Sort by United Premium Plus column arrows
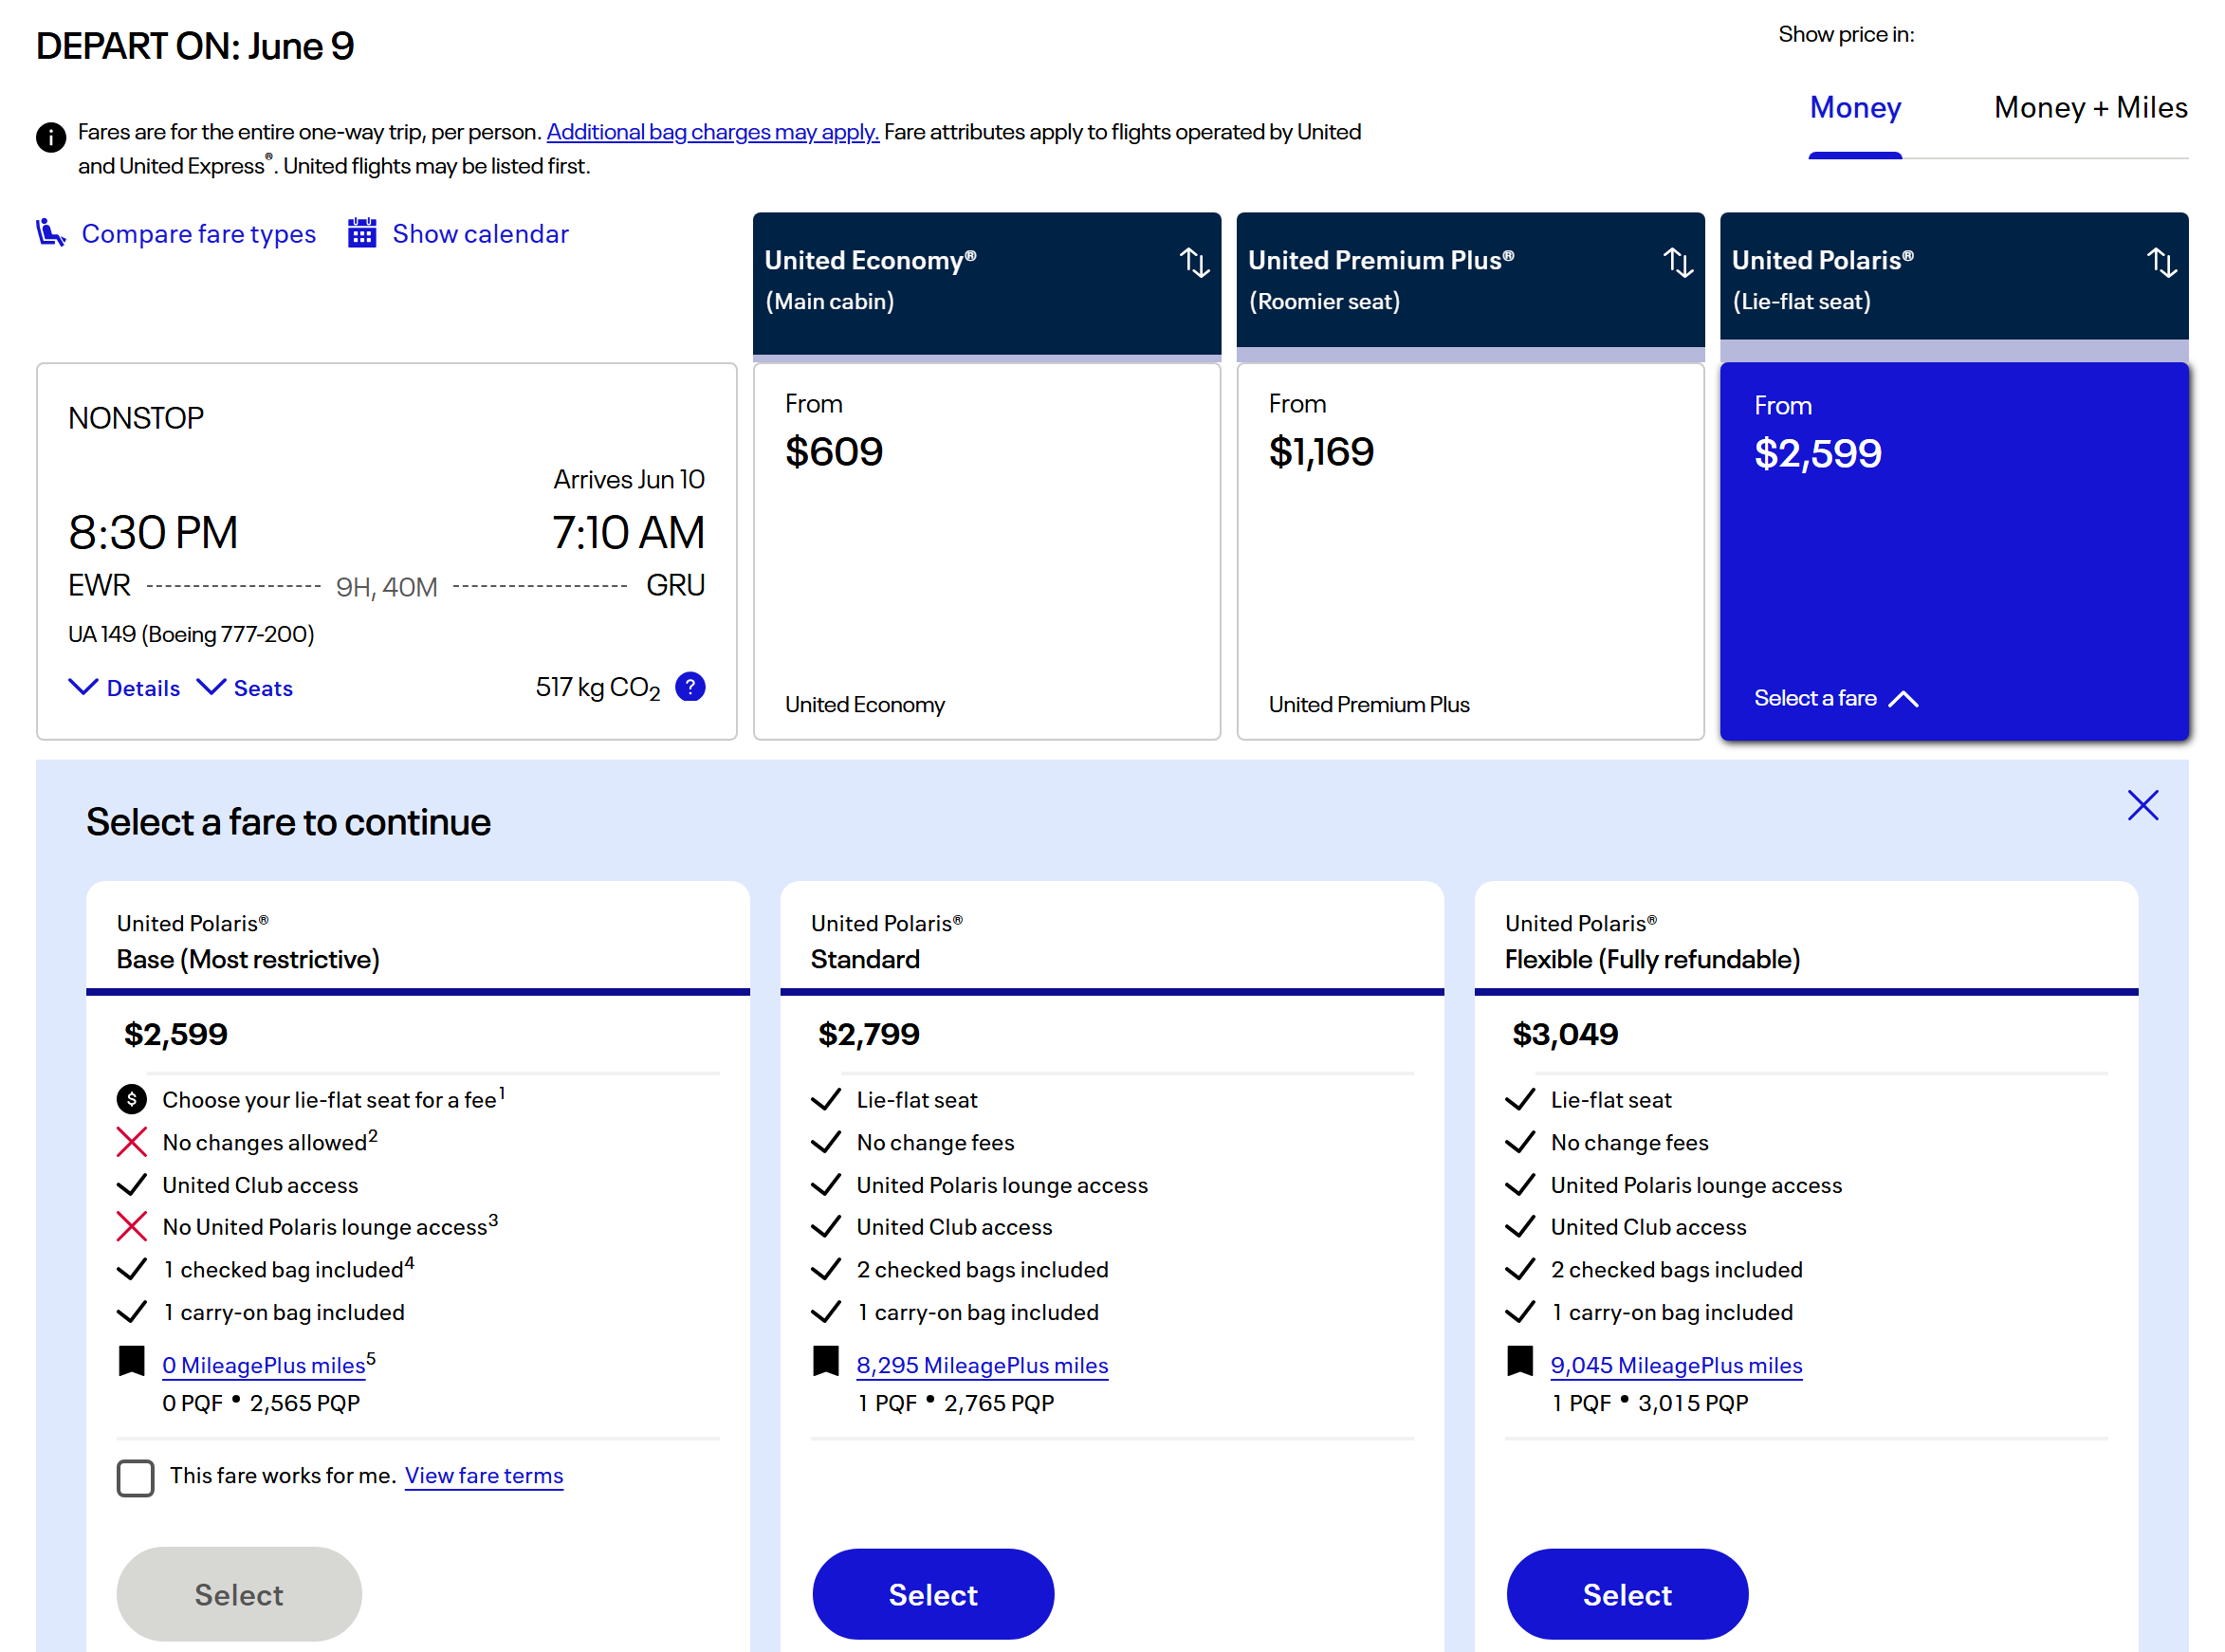The image size is (2225, 1652). (x=1678, y=262)
